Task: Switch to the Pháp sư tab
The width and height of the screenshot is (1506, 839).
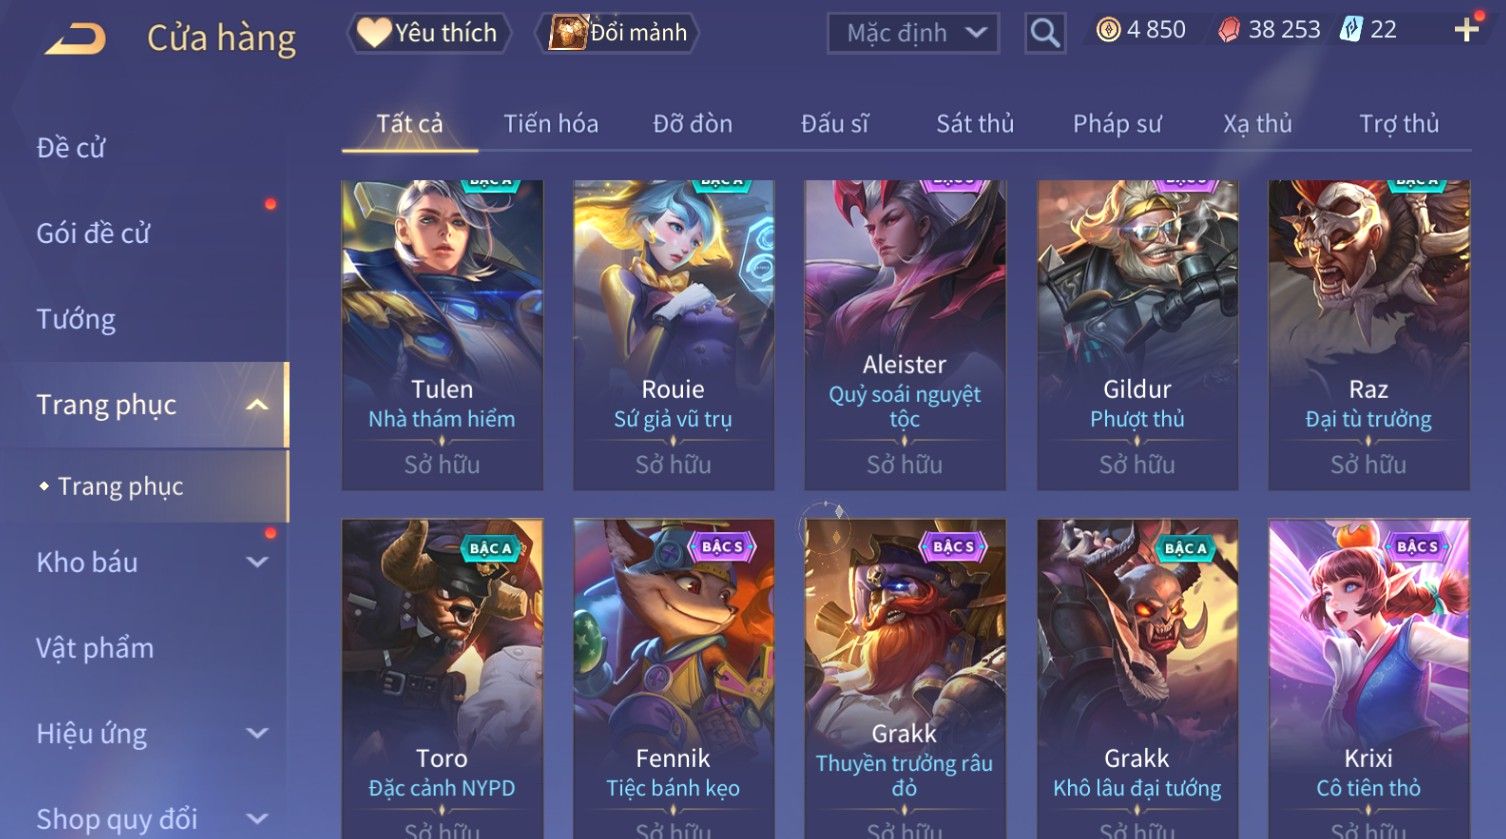Action: (x=1117, y=124)
